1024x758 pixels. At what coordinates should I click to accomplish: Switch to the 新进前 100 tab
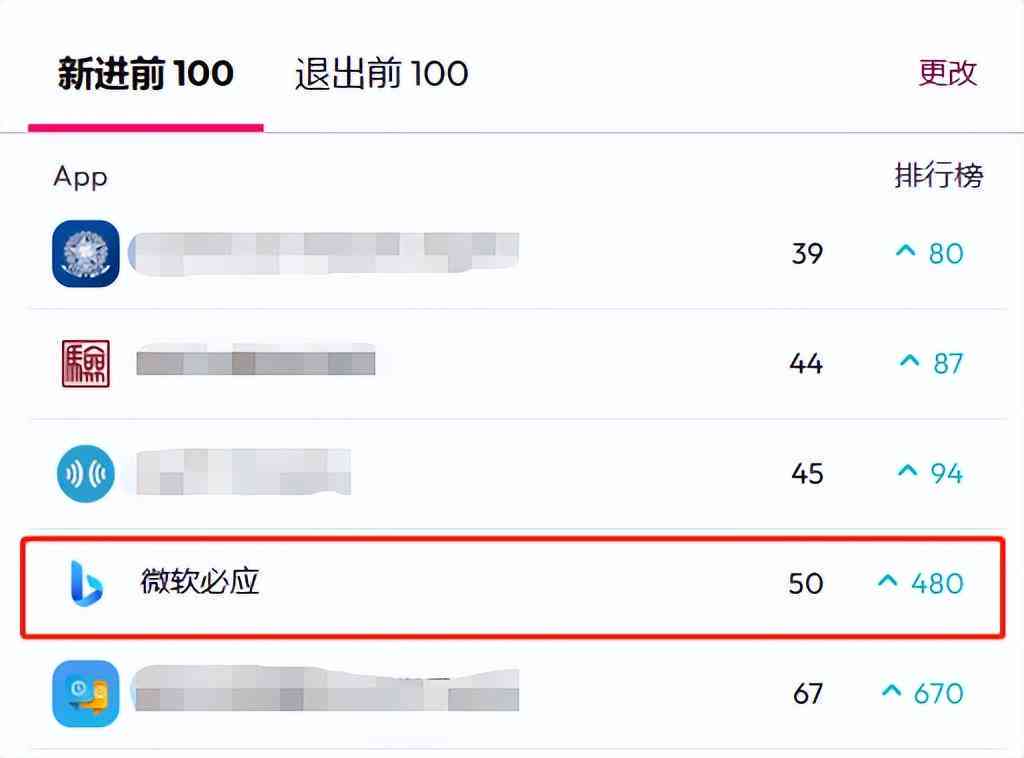(146, 73)
